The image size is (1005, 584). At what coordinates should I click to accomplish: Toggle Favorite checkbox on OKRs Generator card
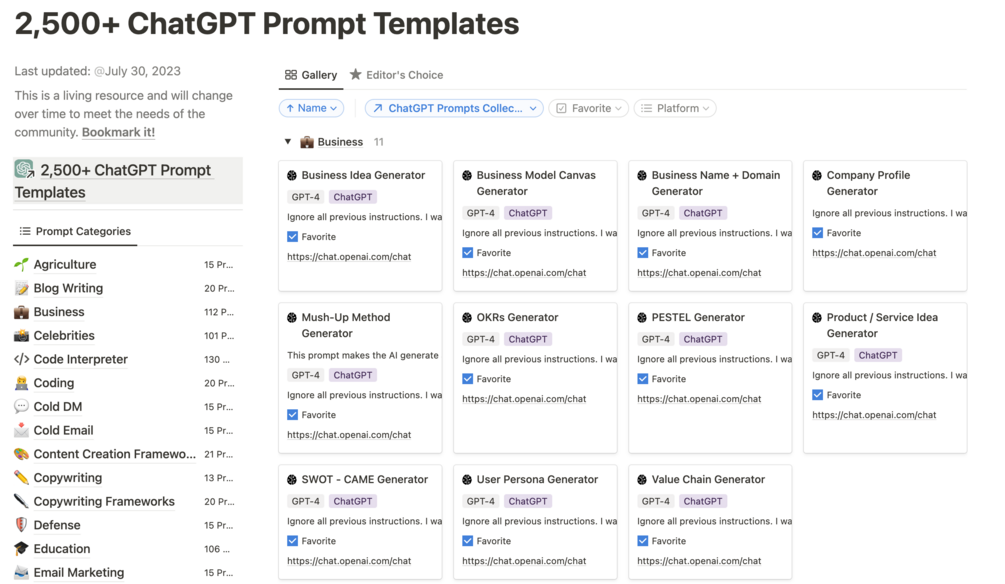(468, 379)
